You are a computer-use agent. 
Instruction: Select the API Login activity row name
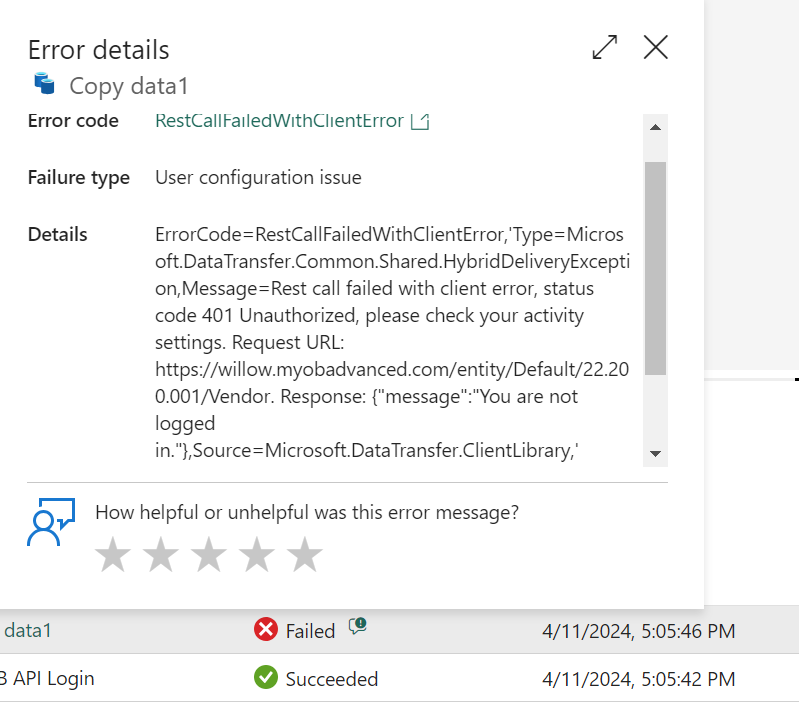47,679
